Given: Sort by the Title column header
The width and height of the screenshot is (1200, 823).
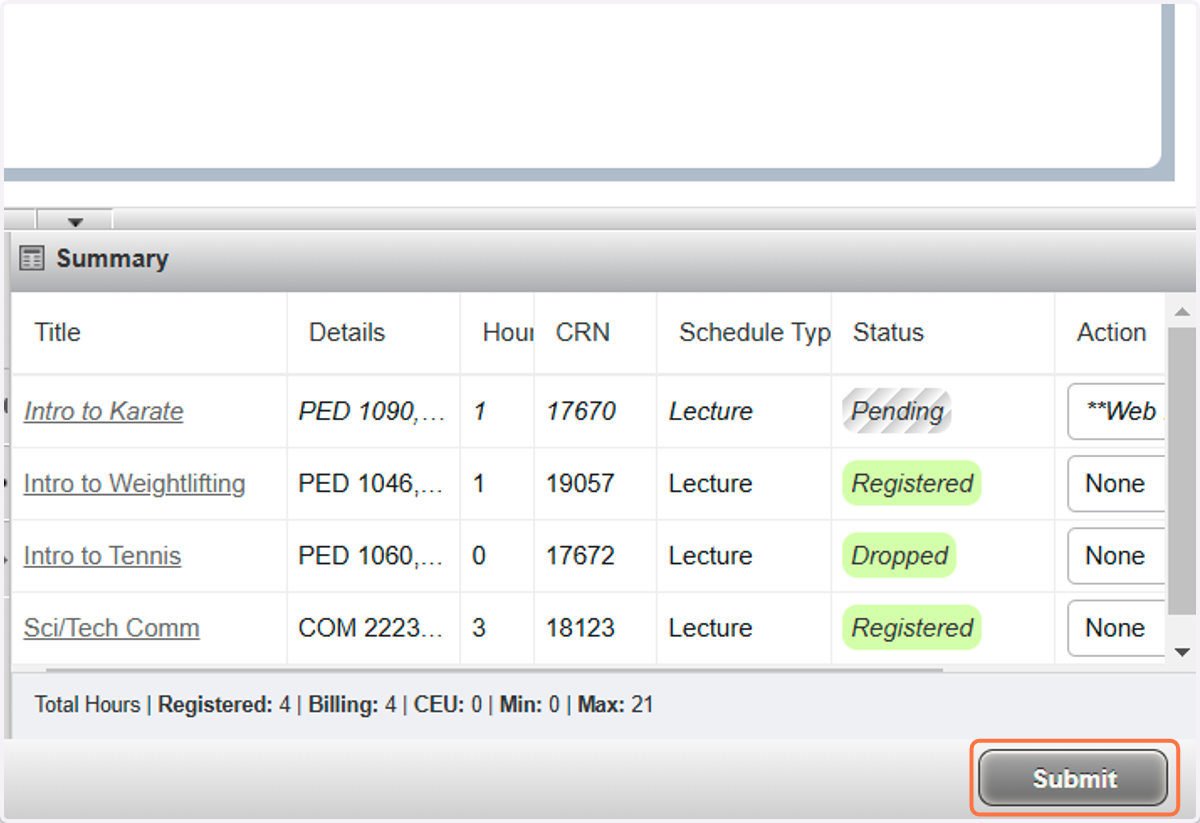Looking at the screenshot, I should point(57,333).
